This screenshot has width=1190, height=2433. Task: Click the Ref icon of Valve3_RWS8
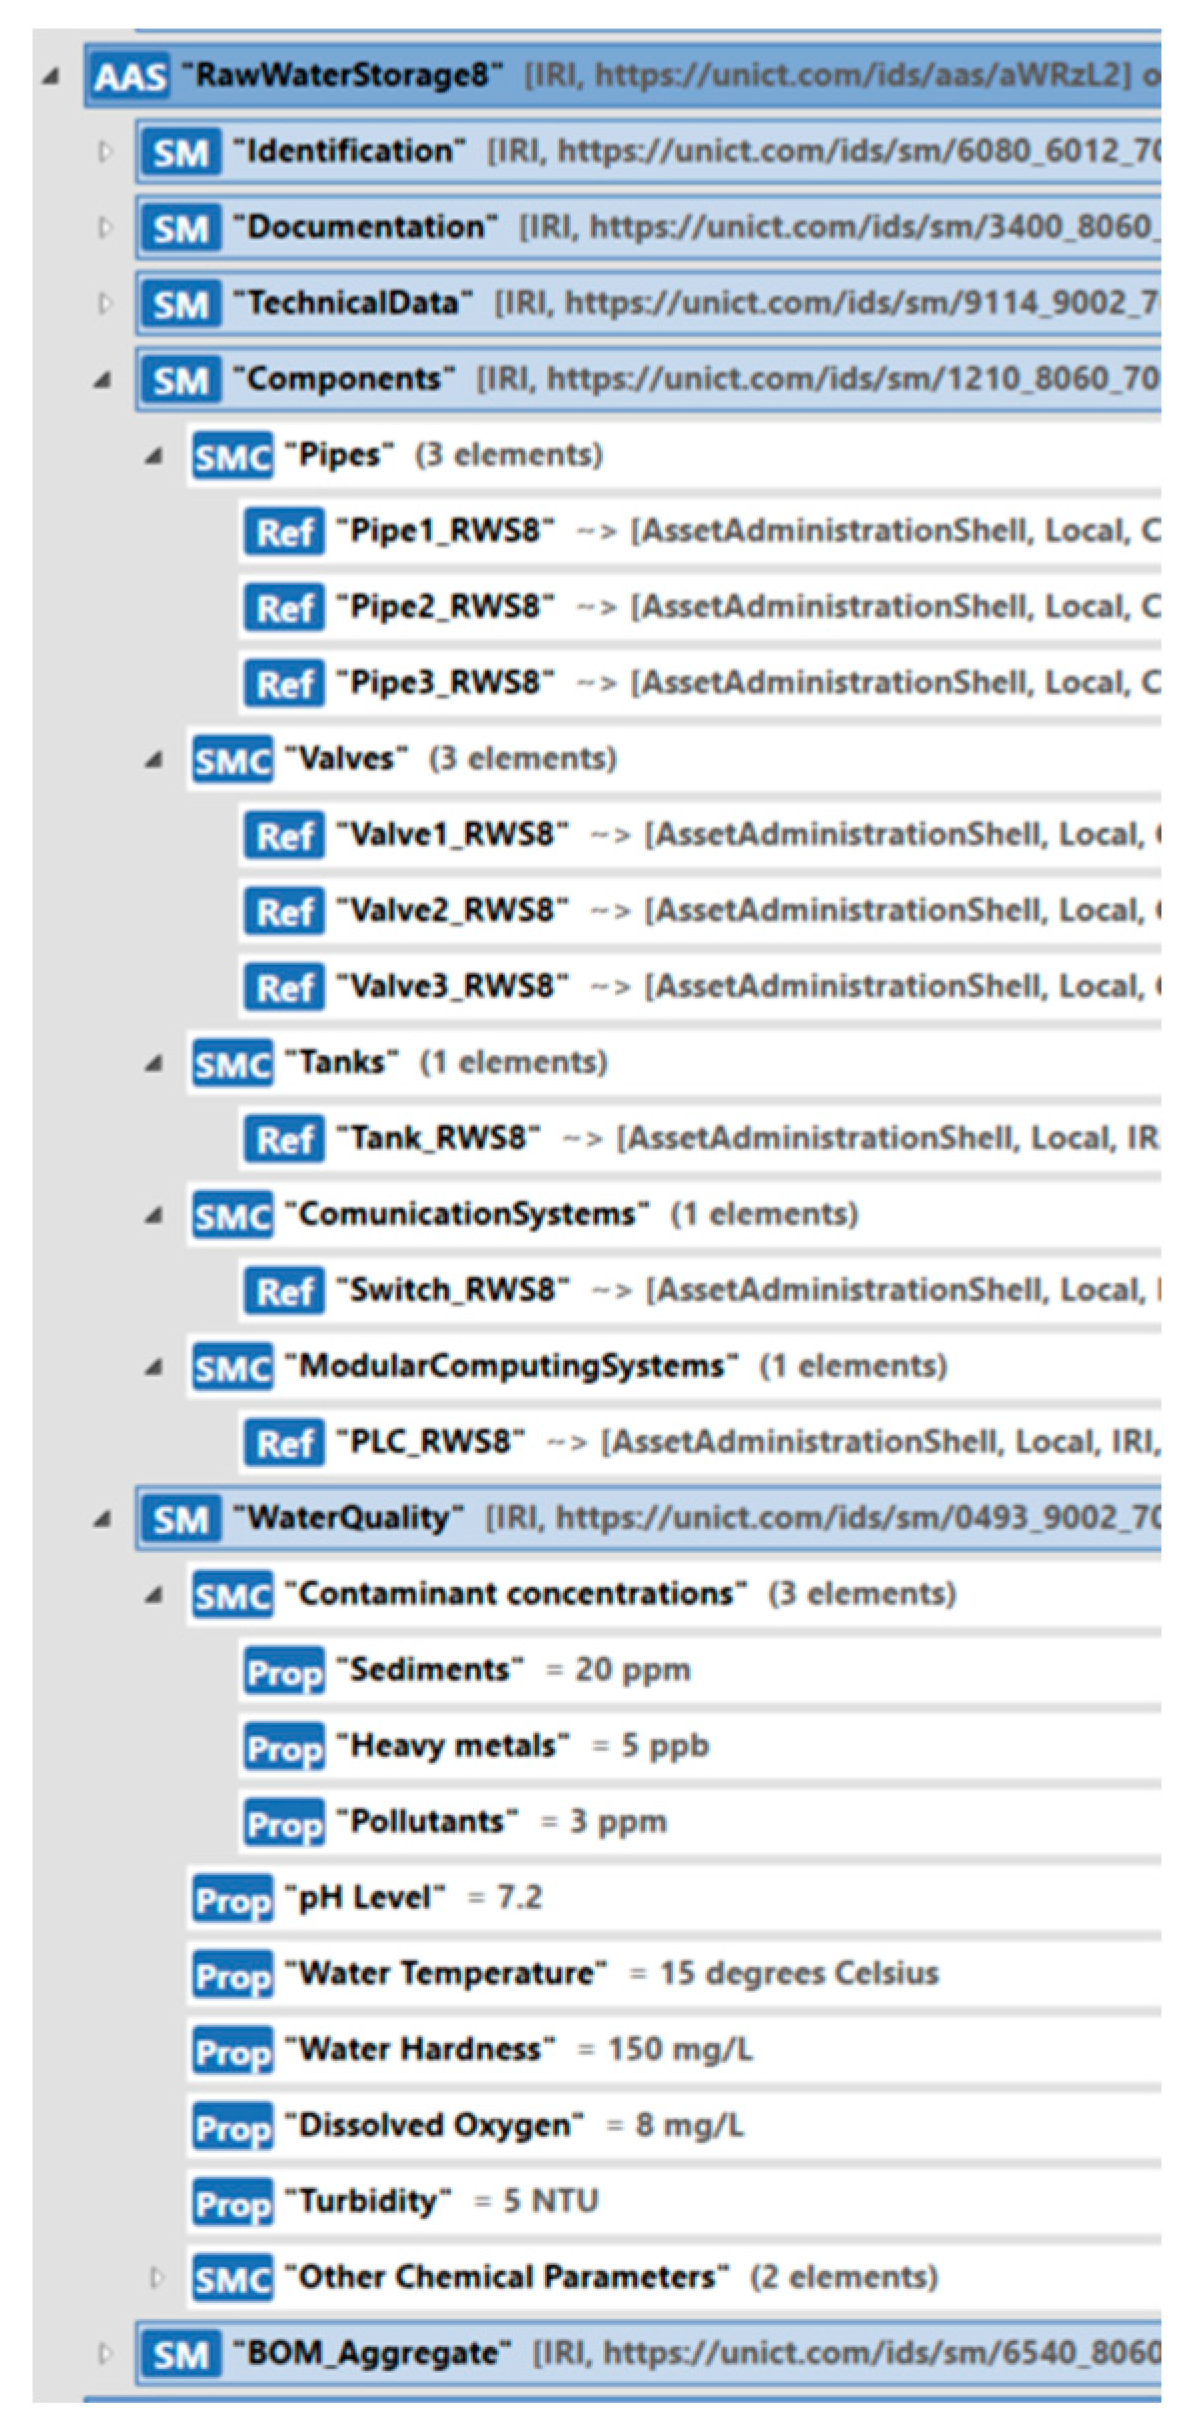pyautogui.click(x=284, y=988)
